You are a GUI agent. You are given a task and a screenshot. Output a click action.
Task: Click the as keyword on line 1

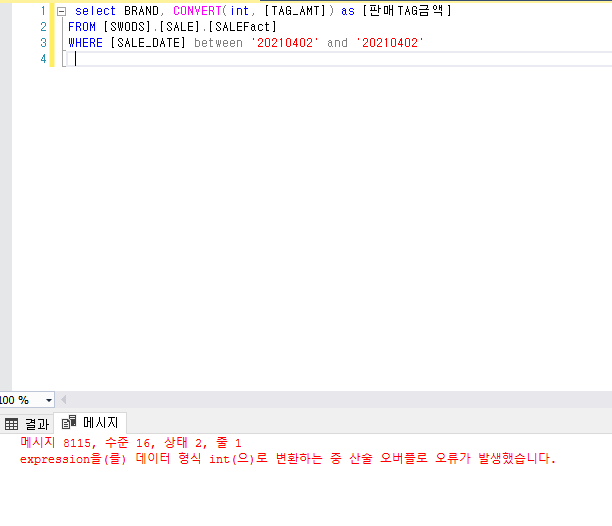pos(348,11)
